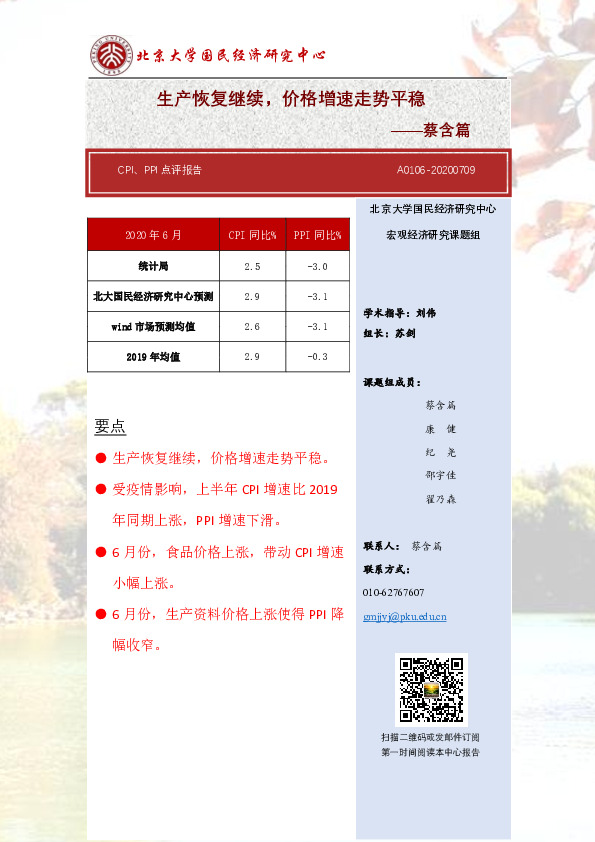The width and height of the screenshot is (595, 842).
Task: Click the 课题组成员： label
Action: click(x=392, y=382)
